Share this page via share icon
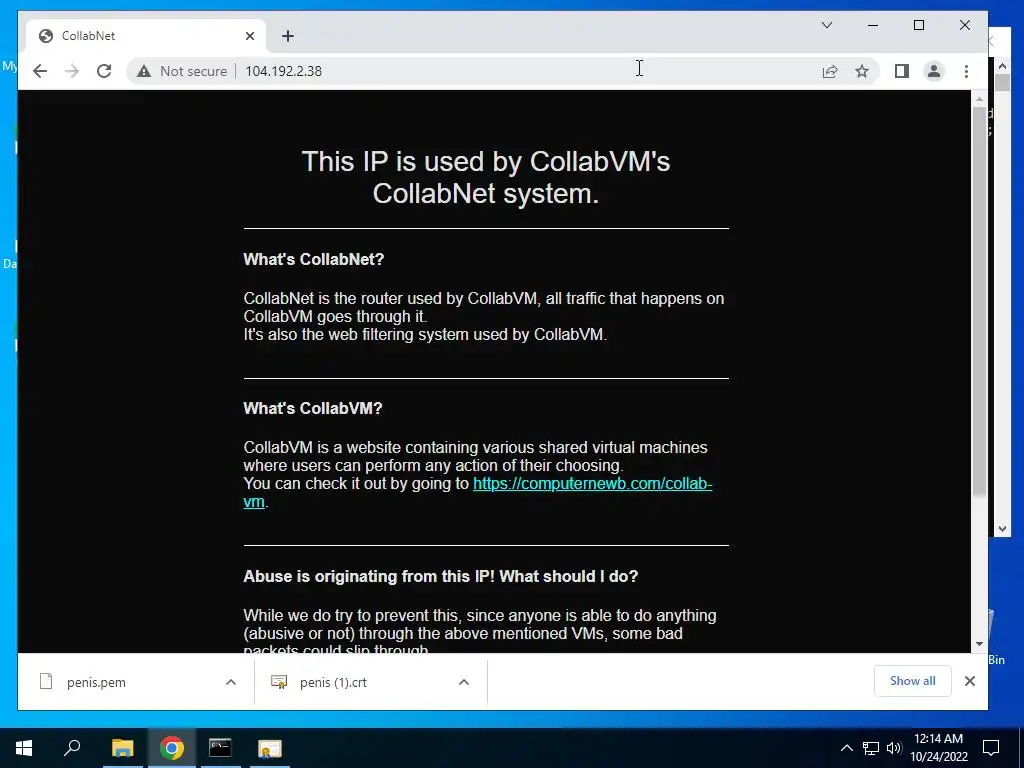1024x768 pixels. [829, 71]
